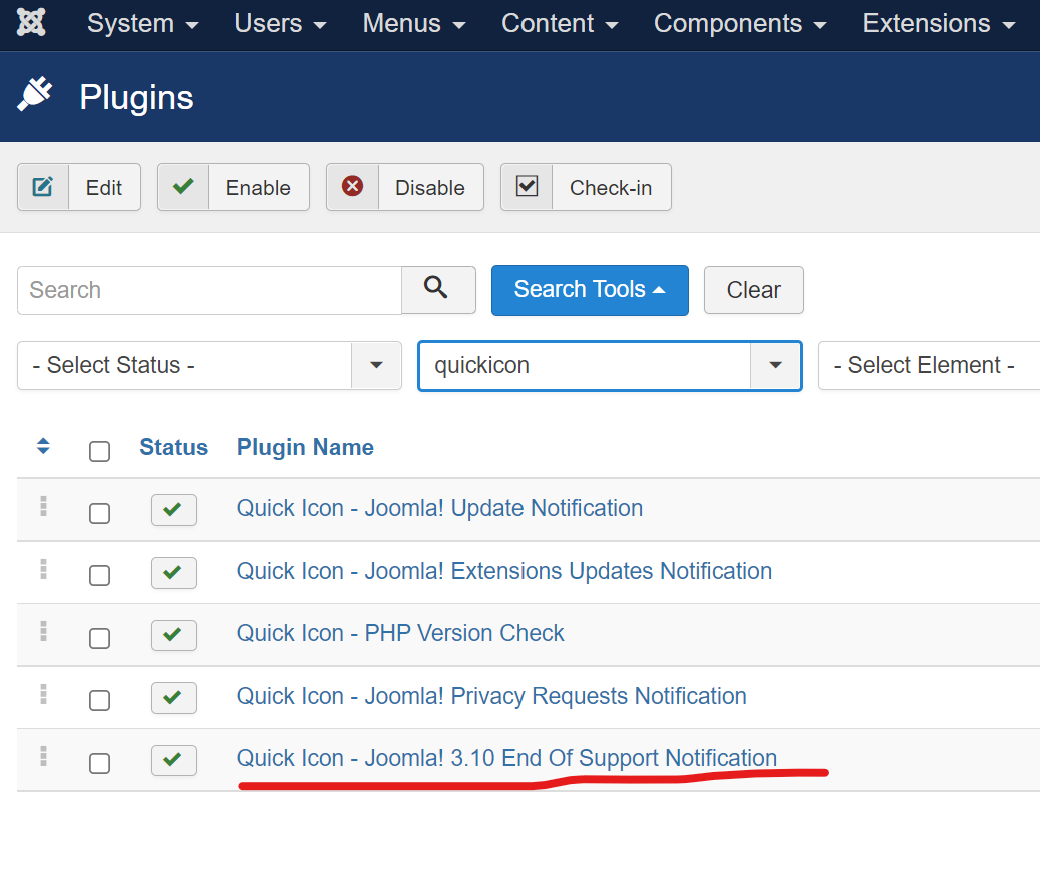Click the Joomla logo icon

pos(31,22)
